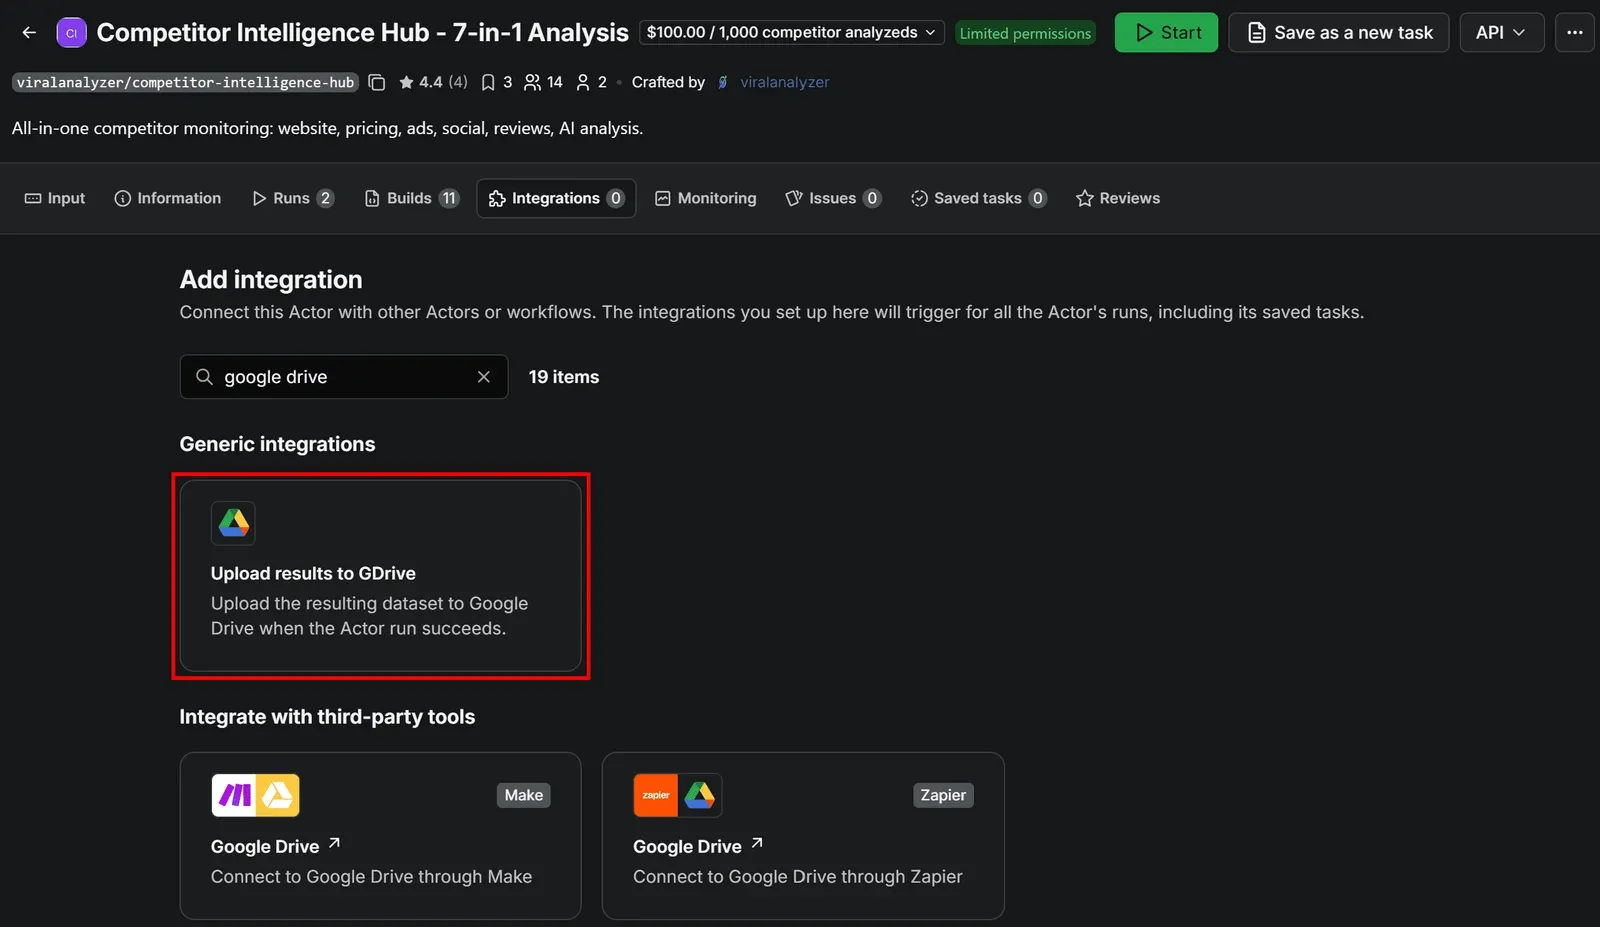Copy the actor path viralanalyzer/competitor-intelligence-hub
The width and height of the screenshot is (1600, 927).
point(377,82)
